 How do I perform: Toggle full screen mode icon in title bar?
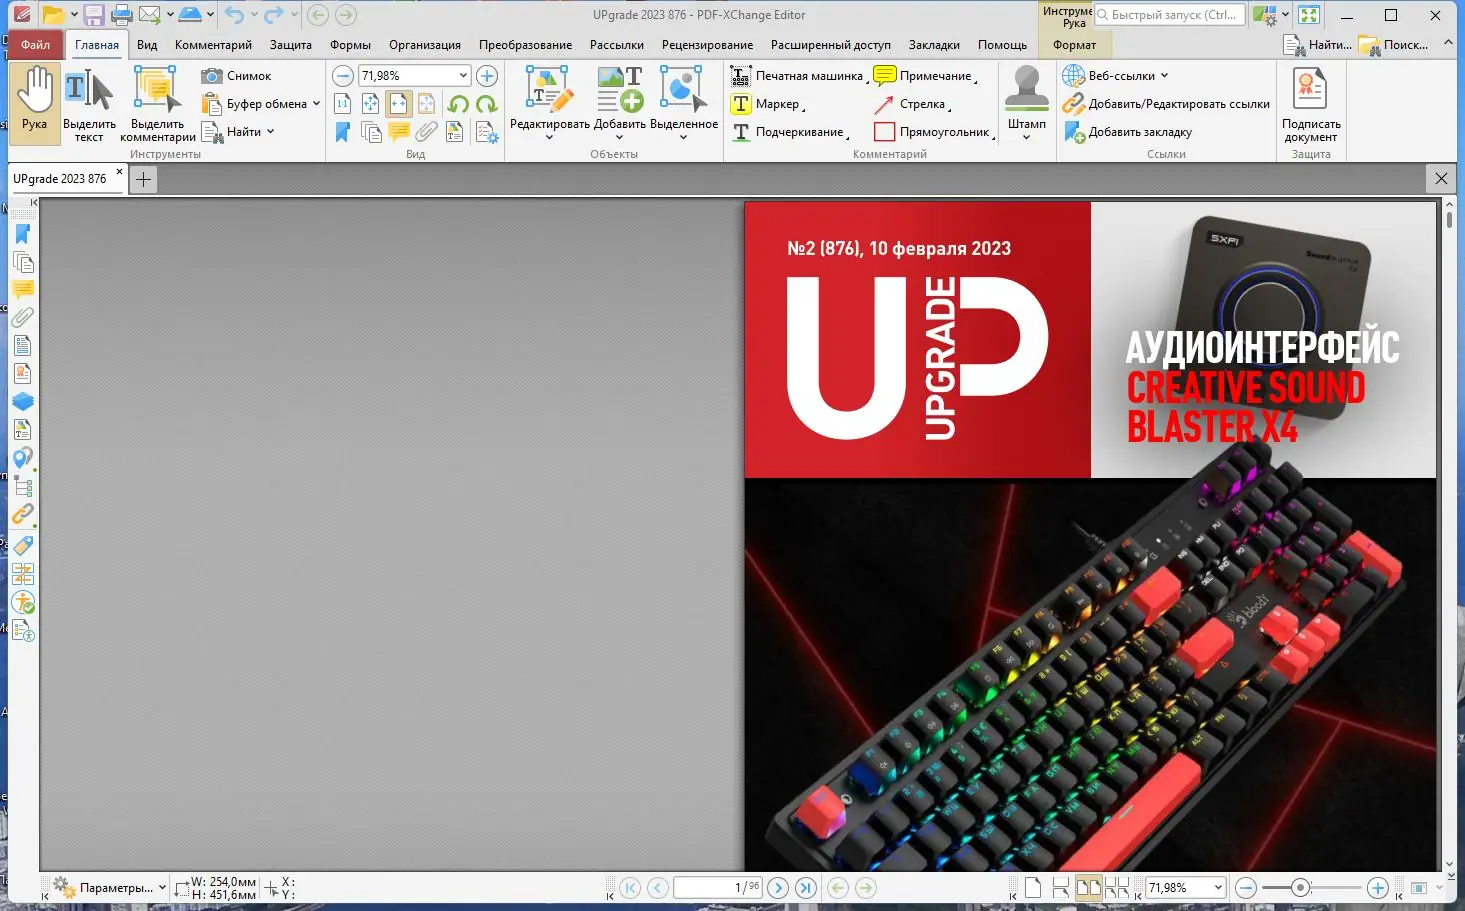coord(1309,15)
